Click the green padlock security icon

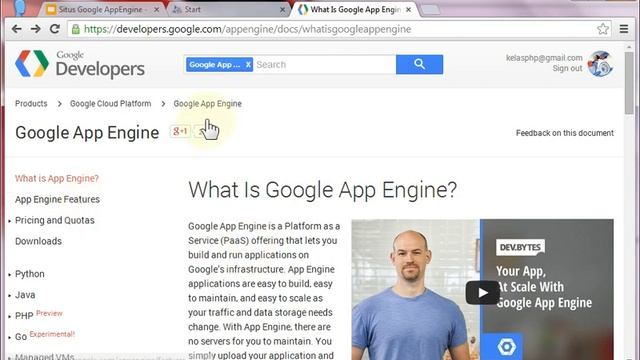[76, 29]
